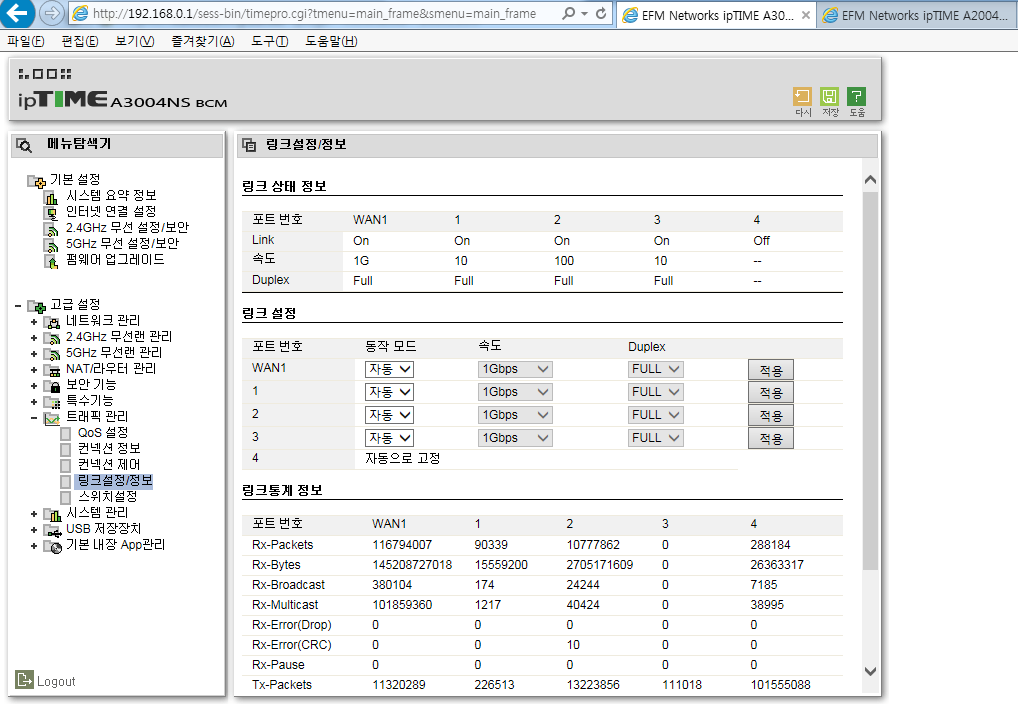Click the address bar search magnifier icon
Image resolution: width=1018 pixels, height=704 pixels.
pos(568,13)
